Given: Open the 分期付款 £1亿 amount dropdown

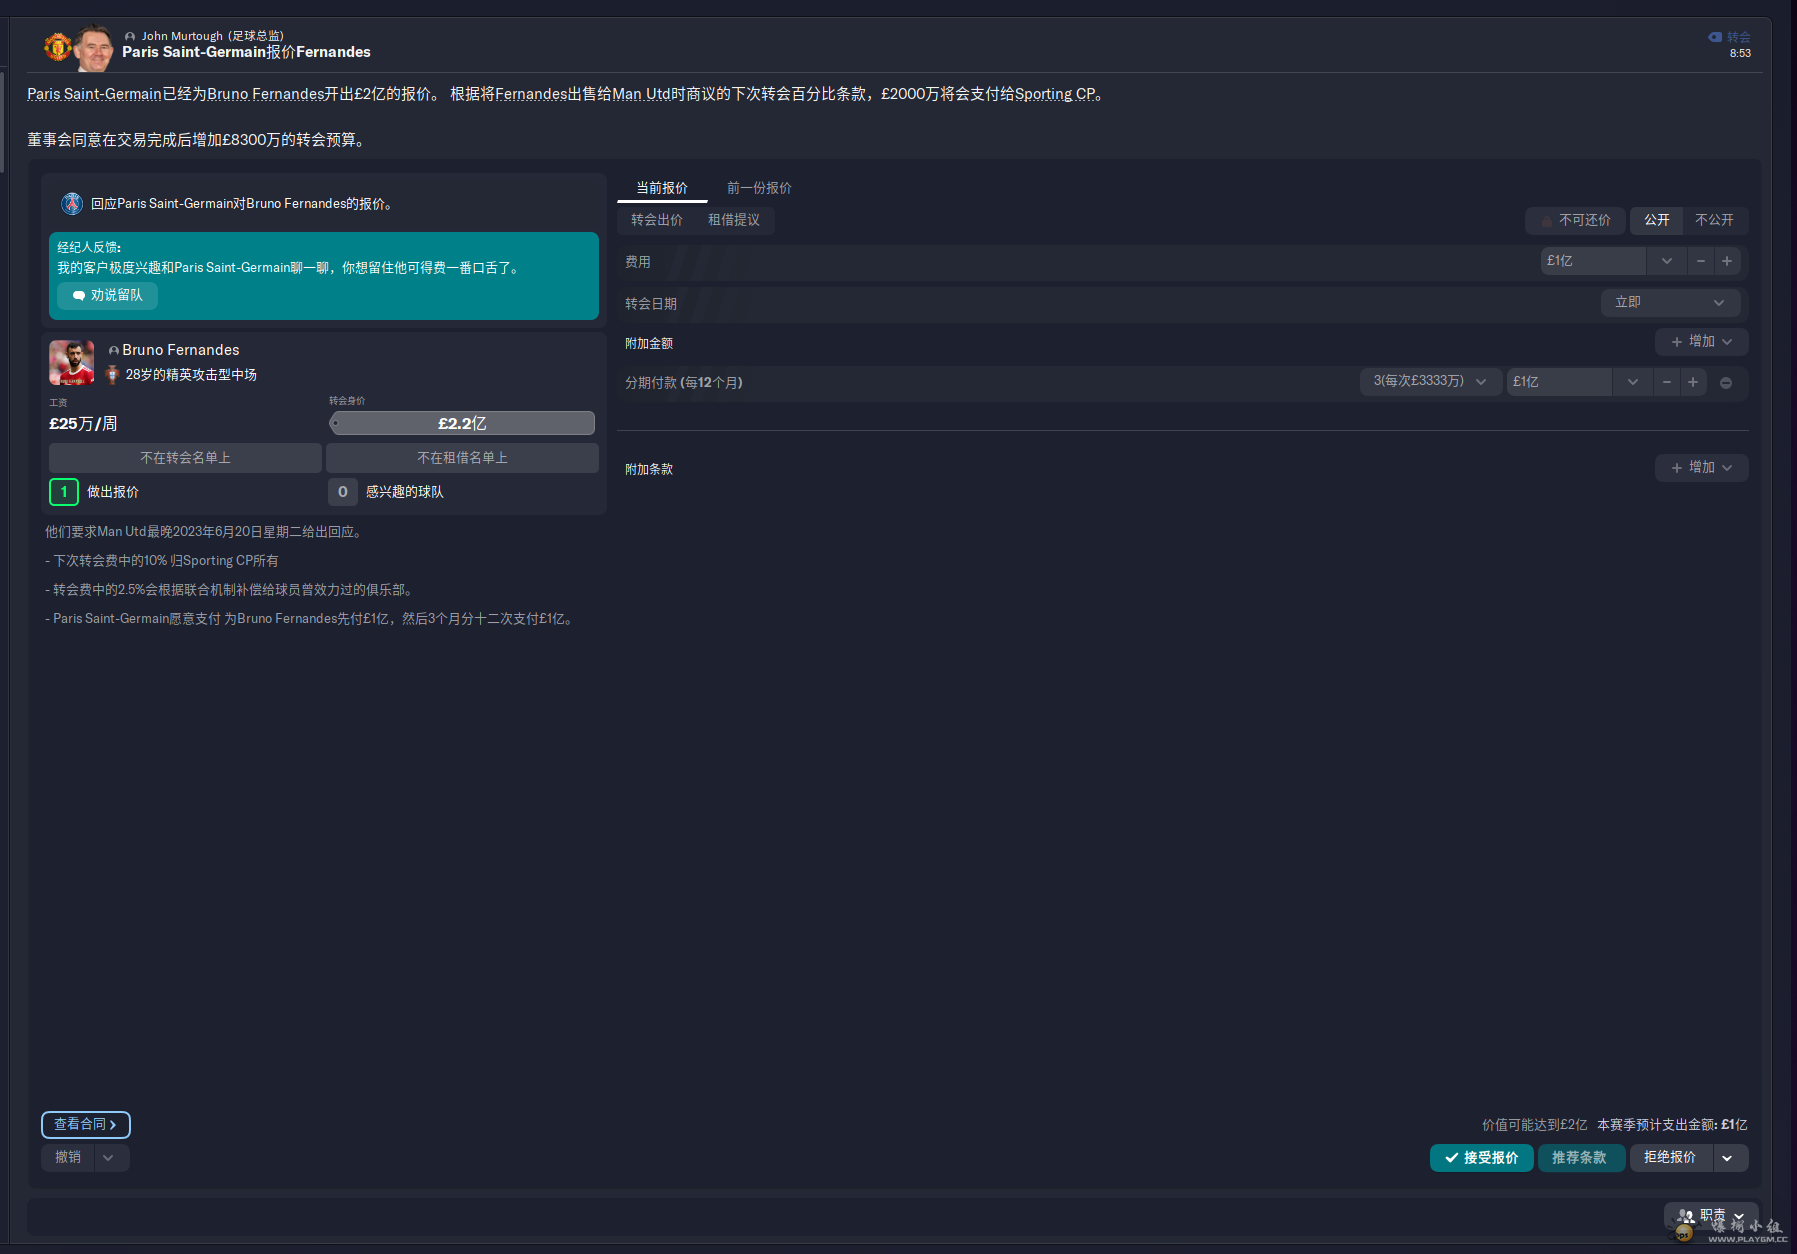Looking at the screenshot, I should click(1633, 382).
